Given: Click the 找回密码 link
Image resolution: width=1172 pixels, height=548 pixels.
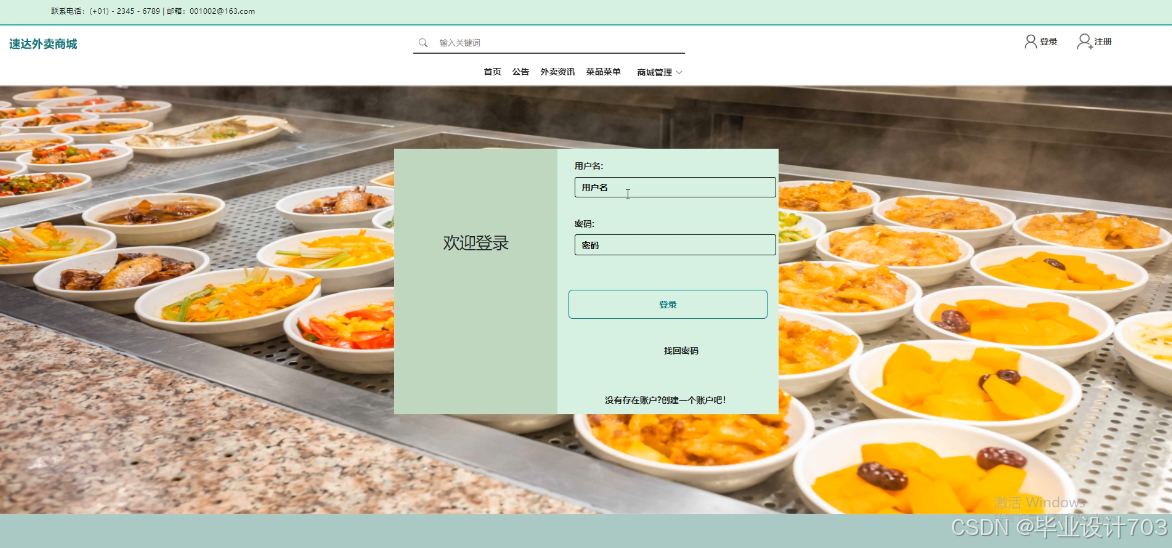Looking at the screenshot, I should click(x=681, y=351).
